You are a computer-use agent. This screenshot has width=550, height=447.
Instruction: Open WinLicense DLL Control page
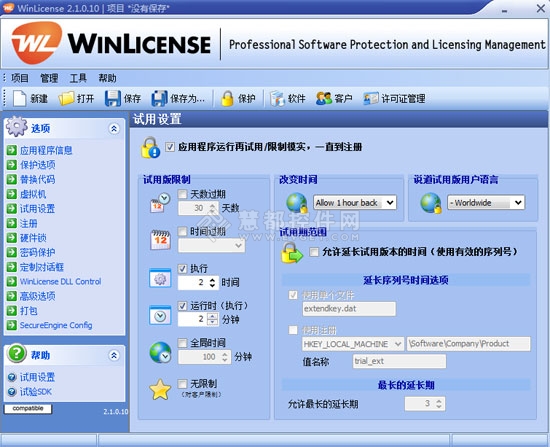(x=60, y=281)
